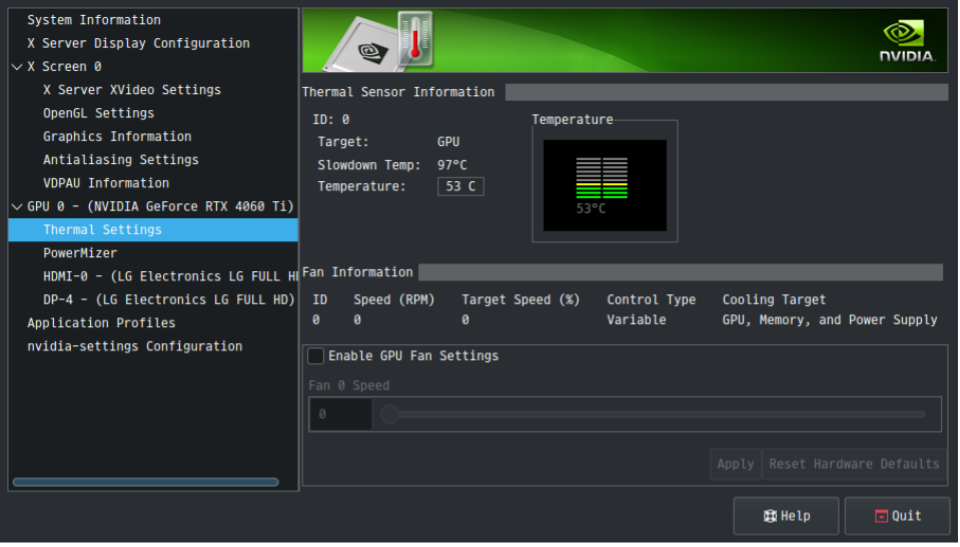The image size is (960, 547).
Task: Enable GPU Fan Settings checkbox
Action: [316, 356]
